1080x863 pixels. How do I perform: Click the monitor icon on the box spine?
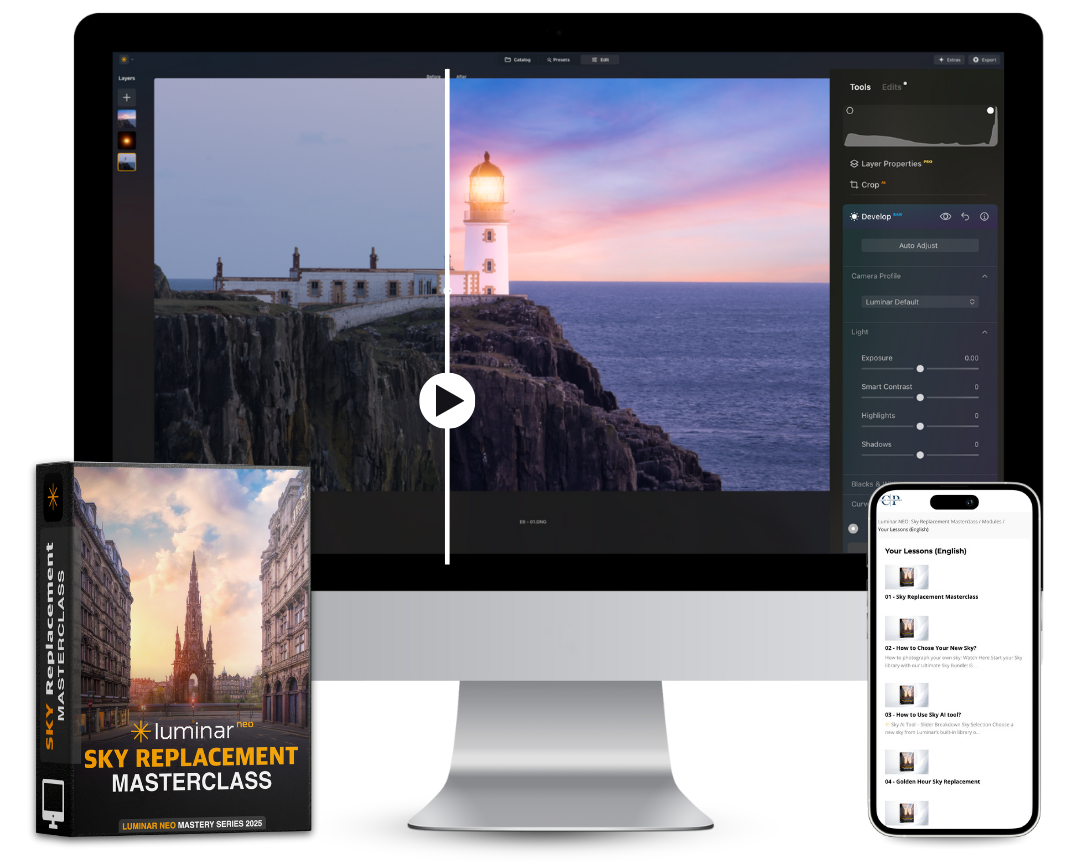[53, 803]
